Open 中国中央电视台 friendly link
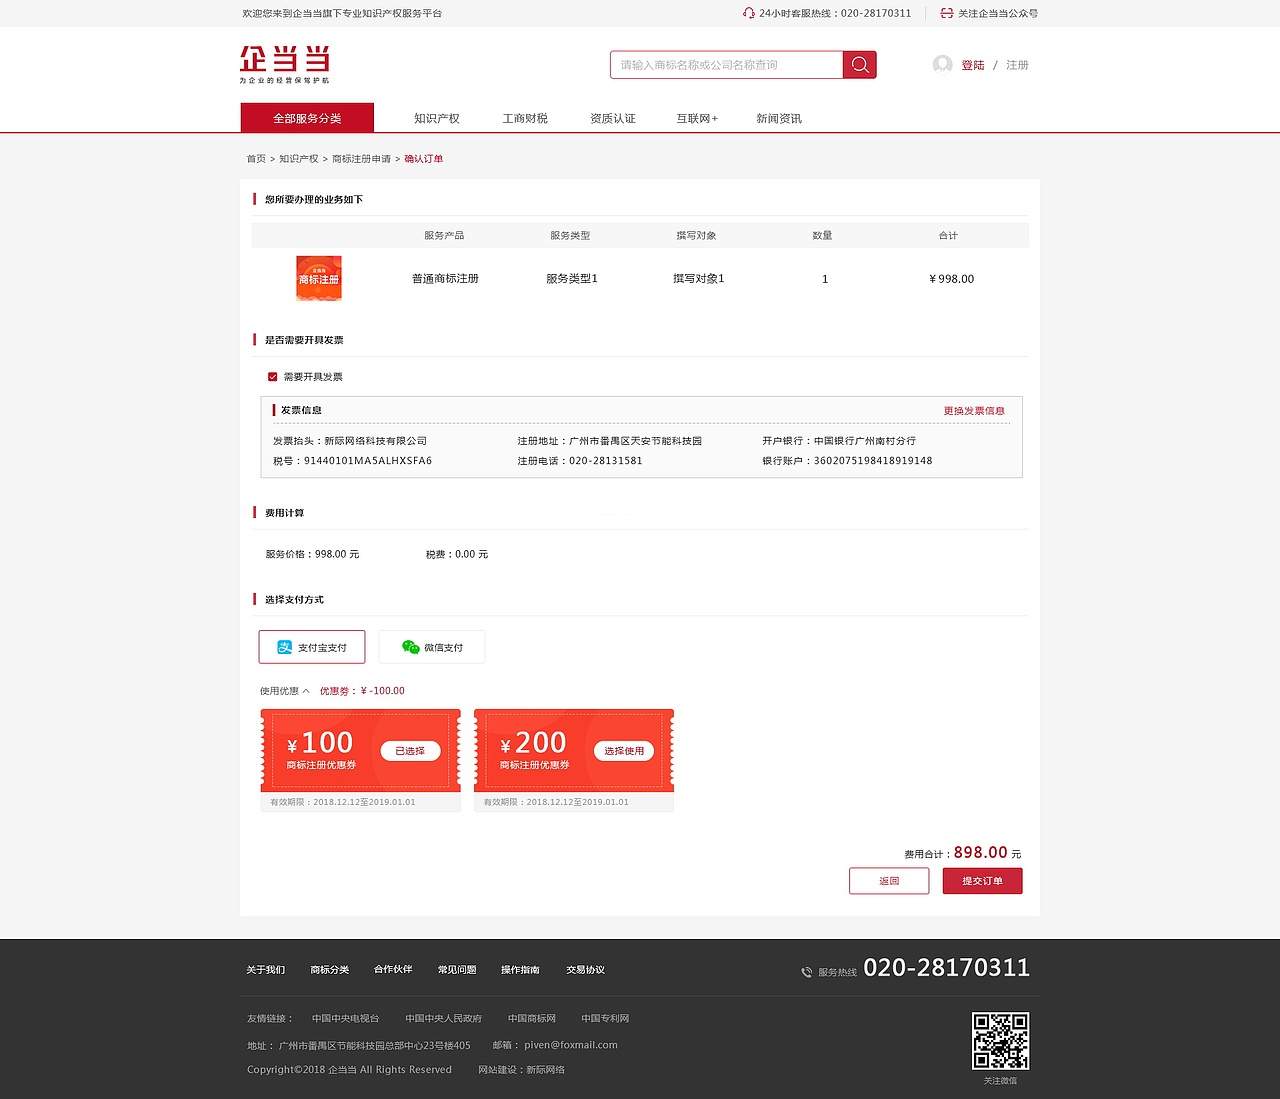This screenshot has width=1280, height=1099. coord(345,1018)
